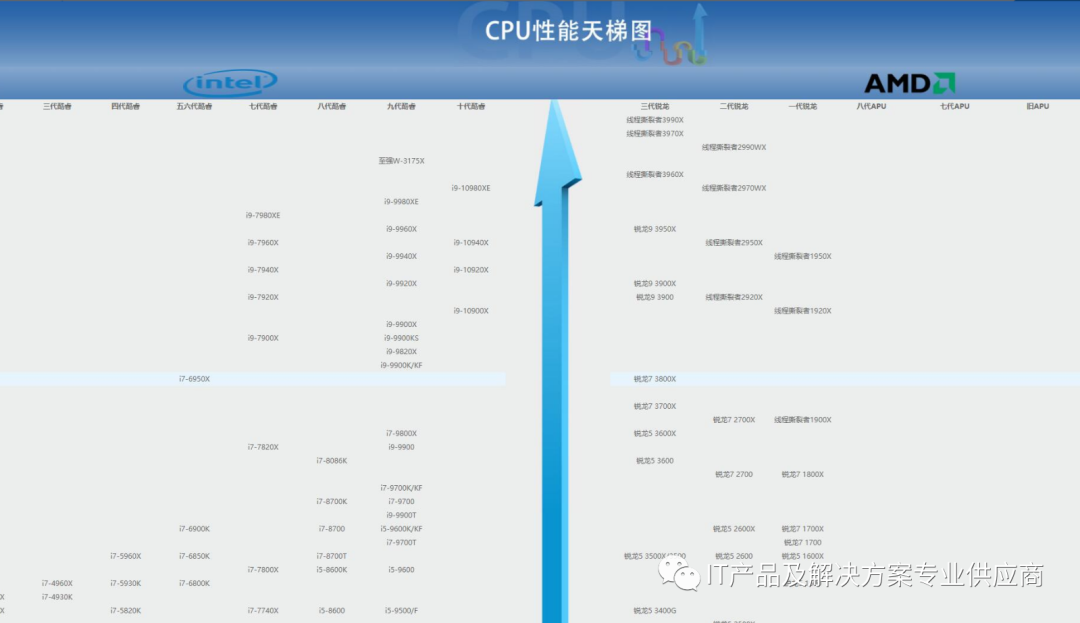Click the 线程撕裂者2920X entry

[x=734, y=297]
